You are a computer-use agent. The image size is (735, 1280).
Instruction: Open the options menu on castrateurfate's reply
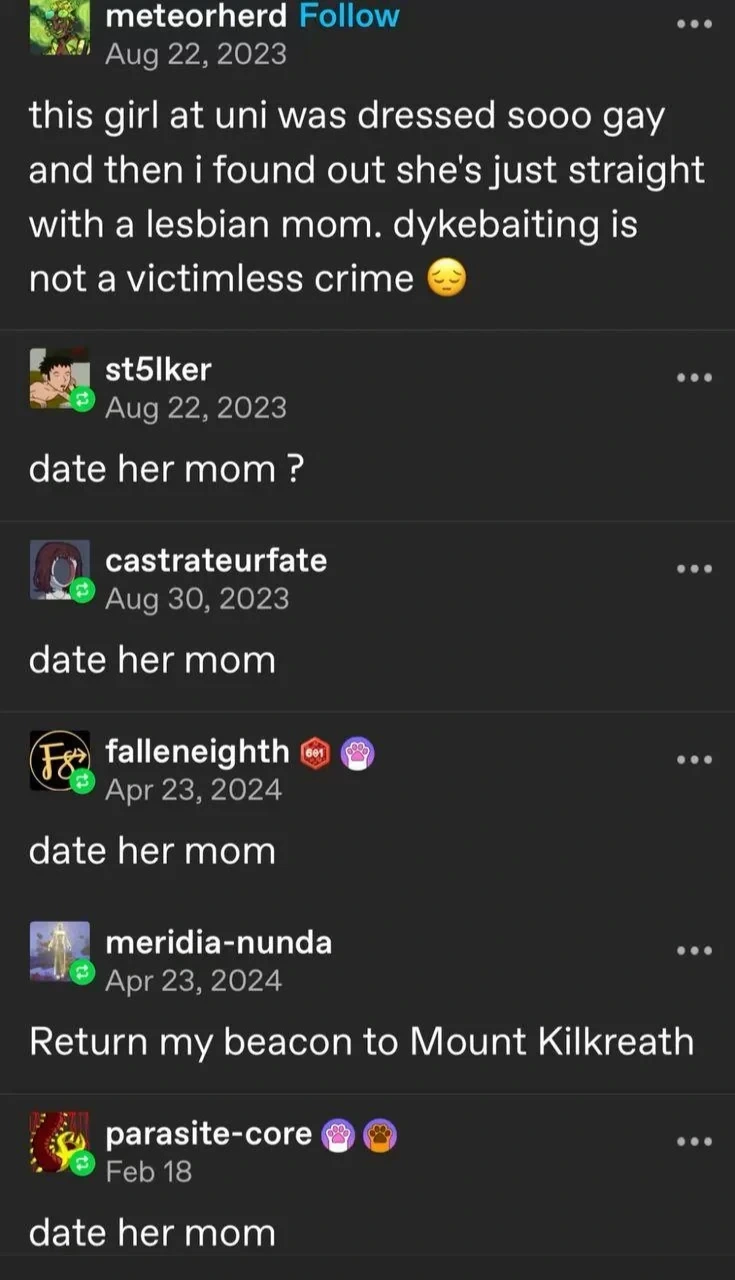[693, 570]
